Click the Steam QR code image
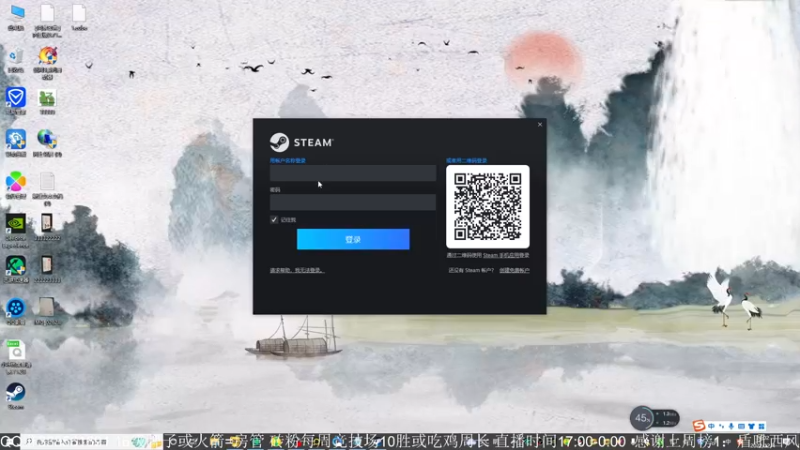 tap(488, 206)
